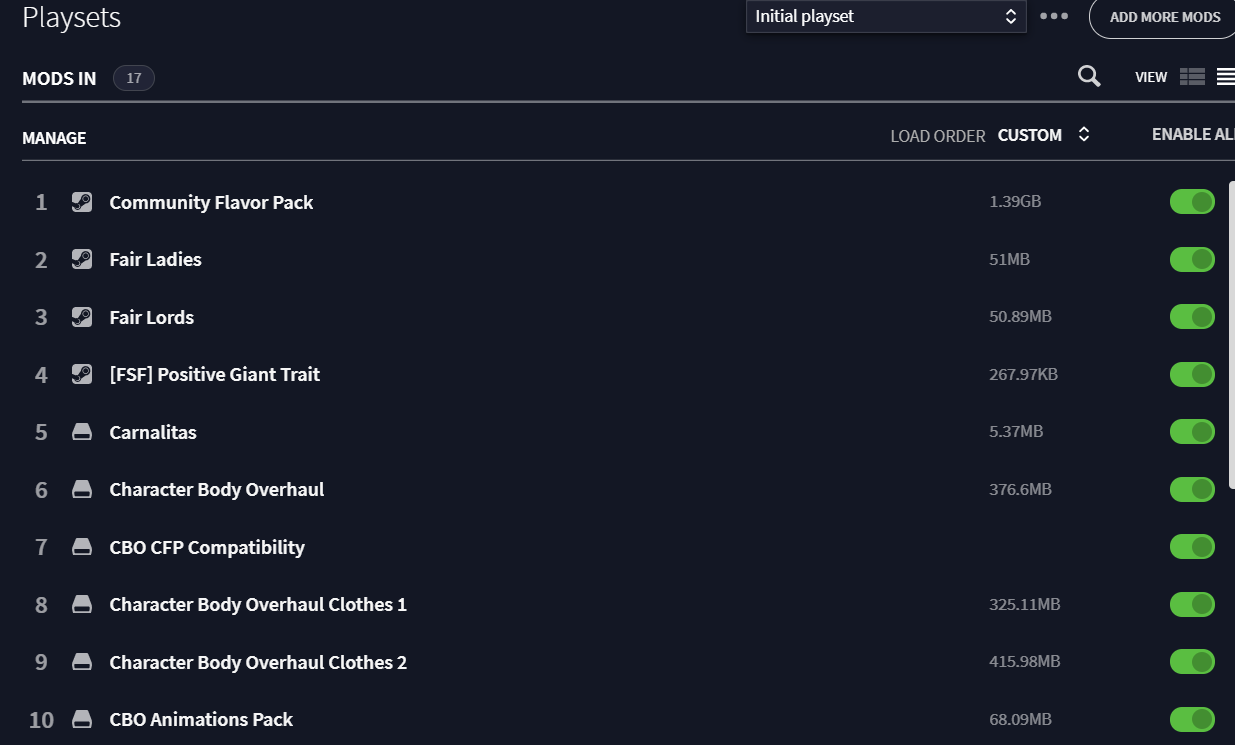This screenshot has height=745, width=1235.
Task: Disable the Community Flavor Pack mod toggle
Action: 1192,202
